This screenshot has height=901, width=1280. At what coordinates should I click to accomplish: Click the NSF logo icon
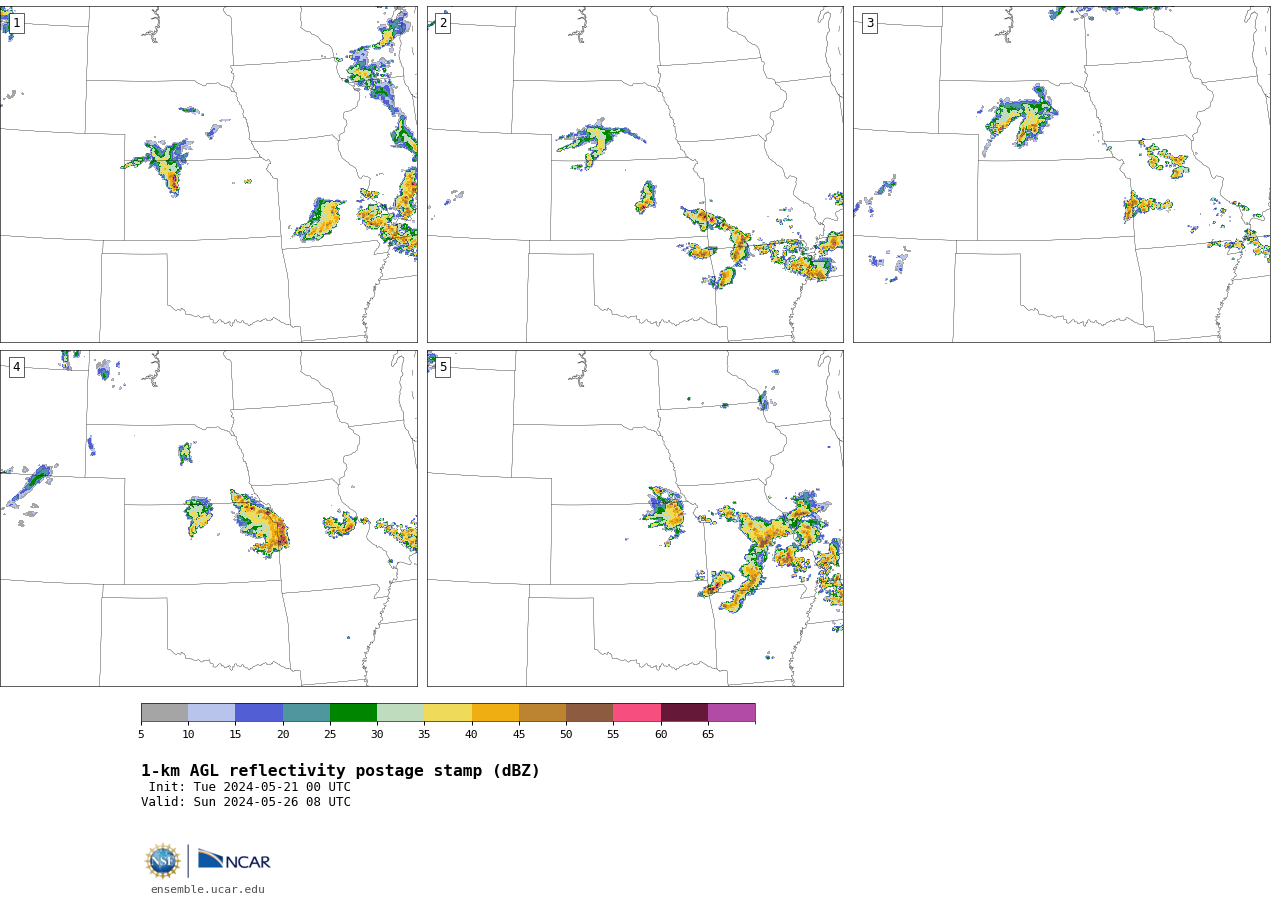tap(163, 861)
